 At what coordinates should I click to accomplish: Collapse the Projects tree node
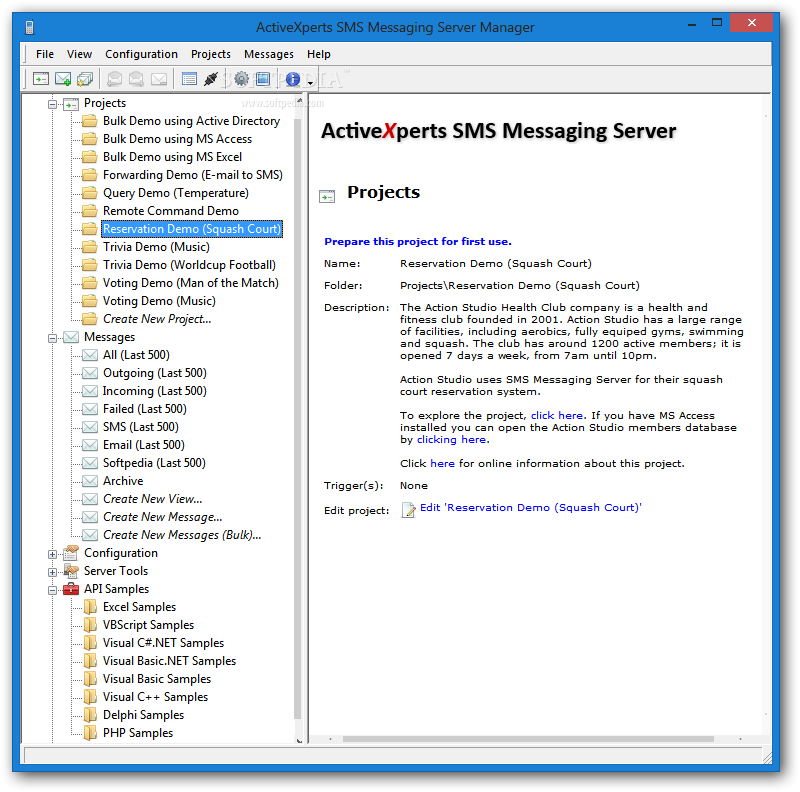52,105
